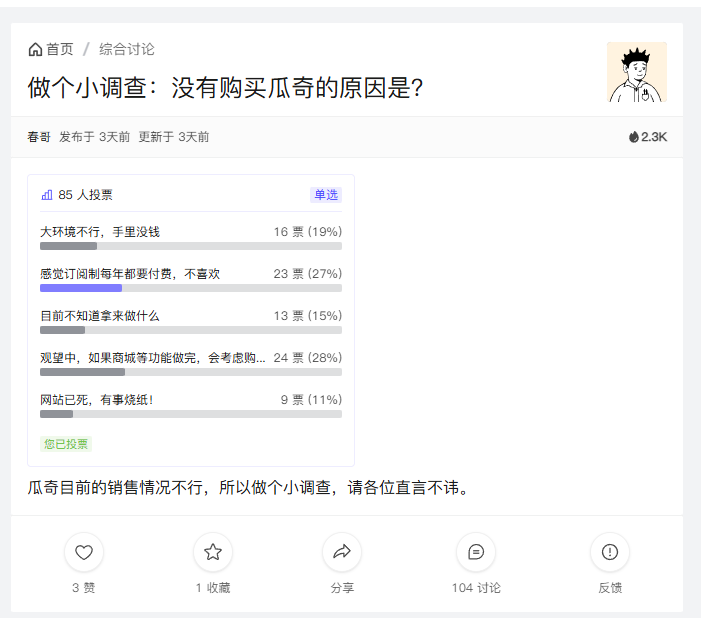
Task: Click the 28% poll progress bar
Action: pyautogui.click(x=191, y=372)
